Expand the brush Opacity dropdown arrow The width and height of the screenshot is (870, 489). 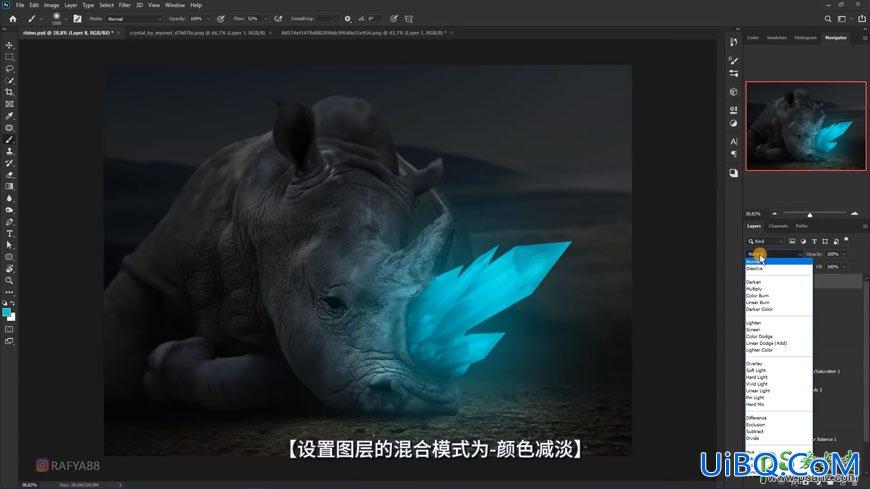pos(208,19)
